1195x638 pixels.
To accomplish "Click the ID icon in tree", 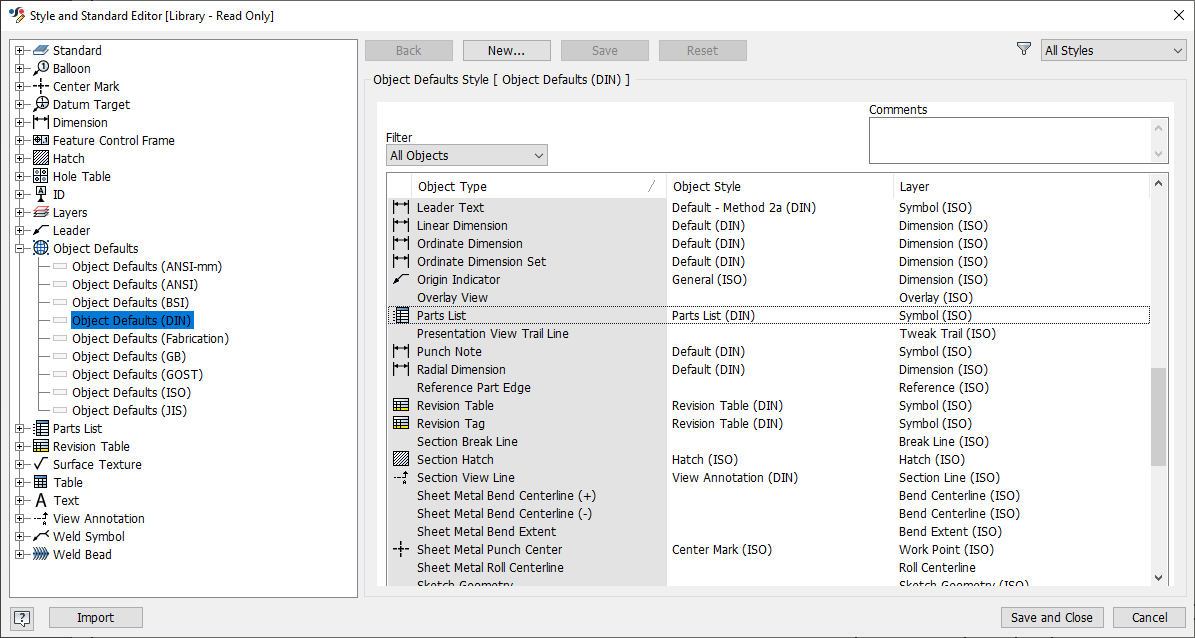I will 41,194.
